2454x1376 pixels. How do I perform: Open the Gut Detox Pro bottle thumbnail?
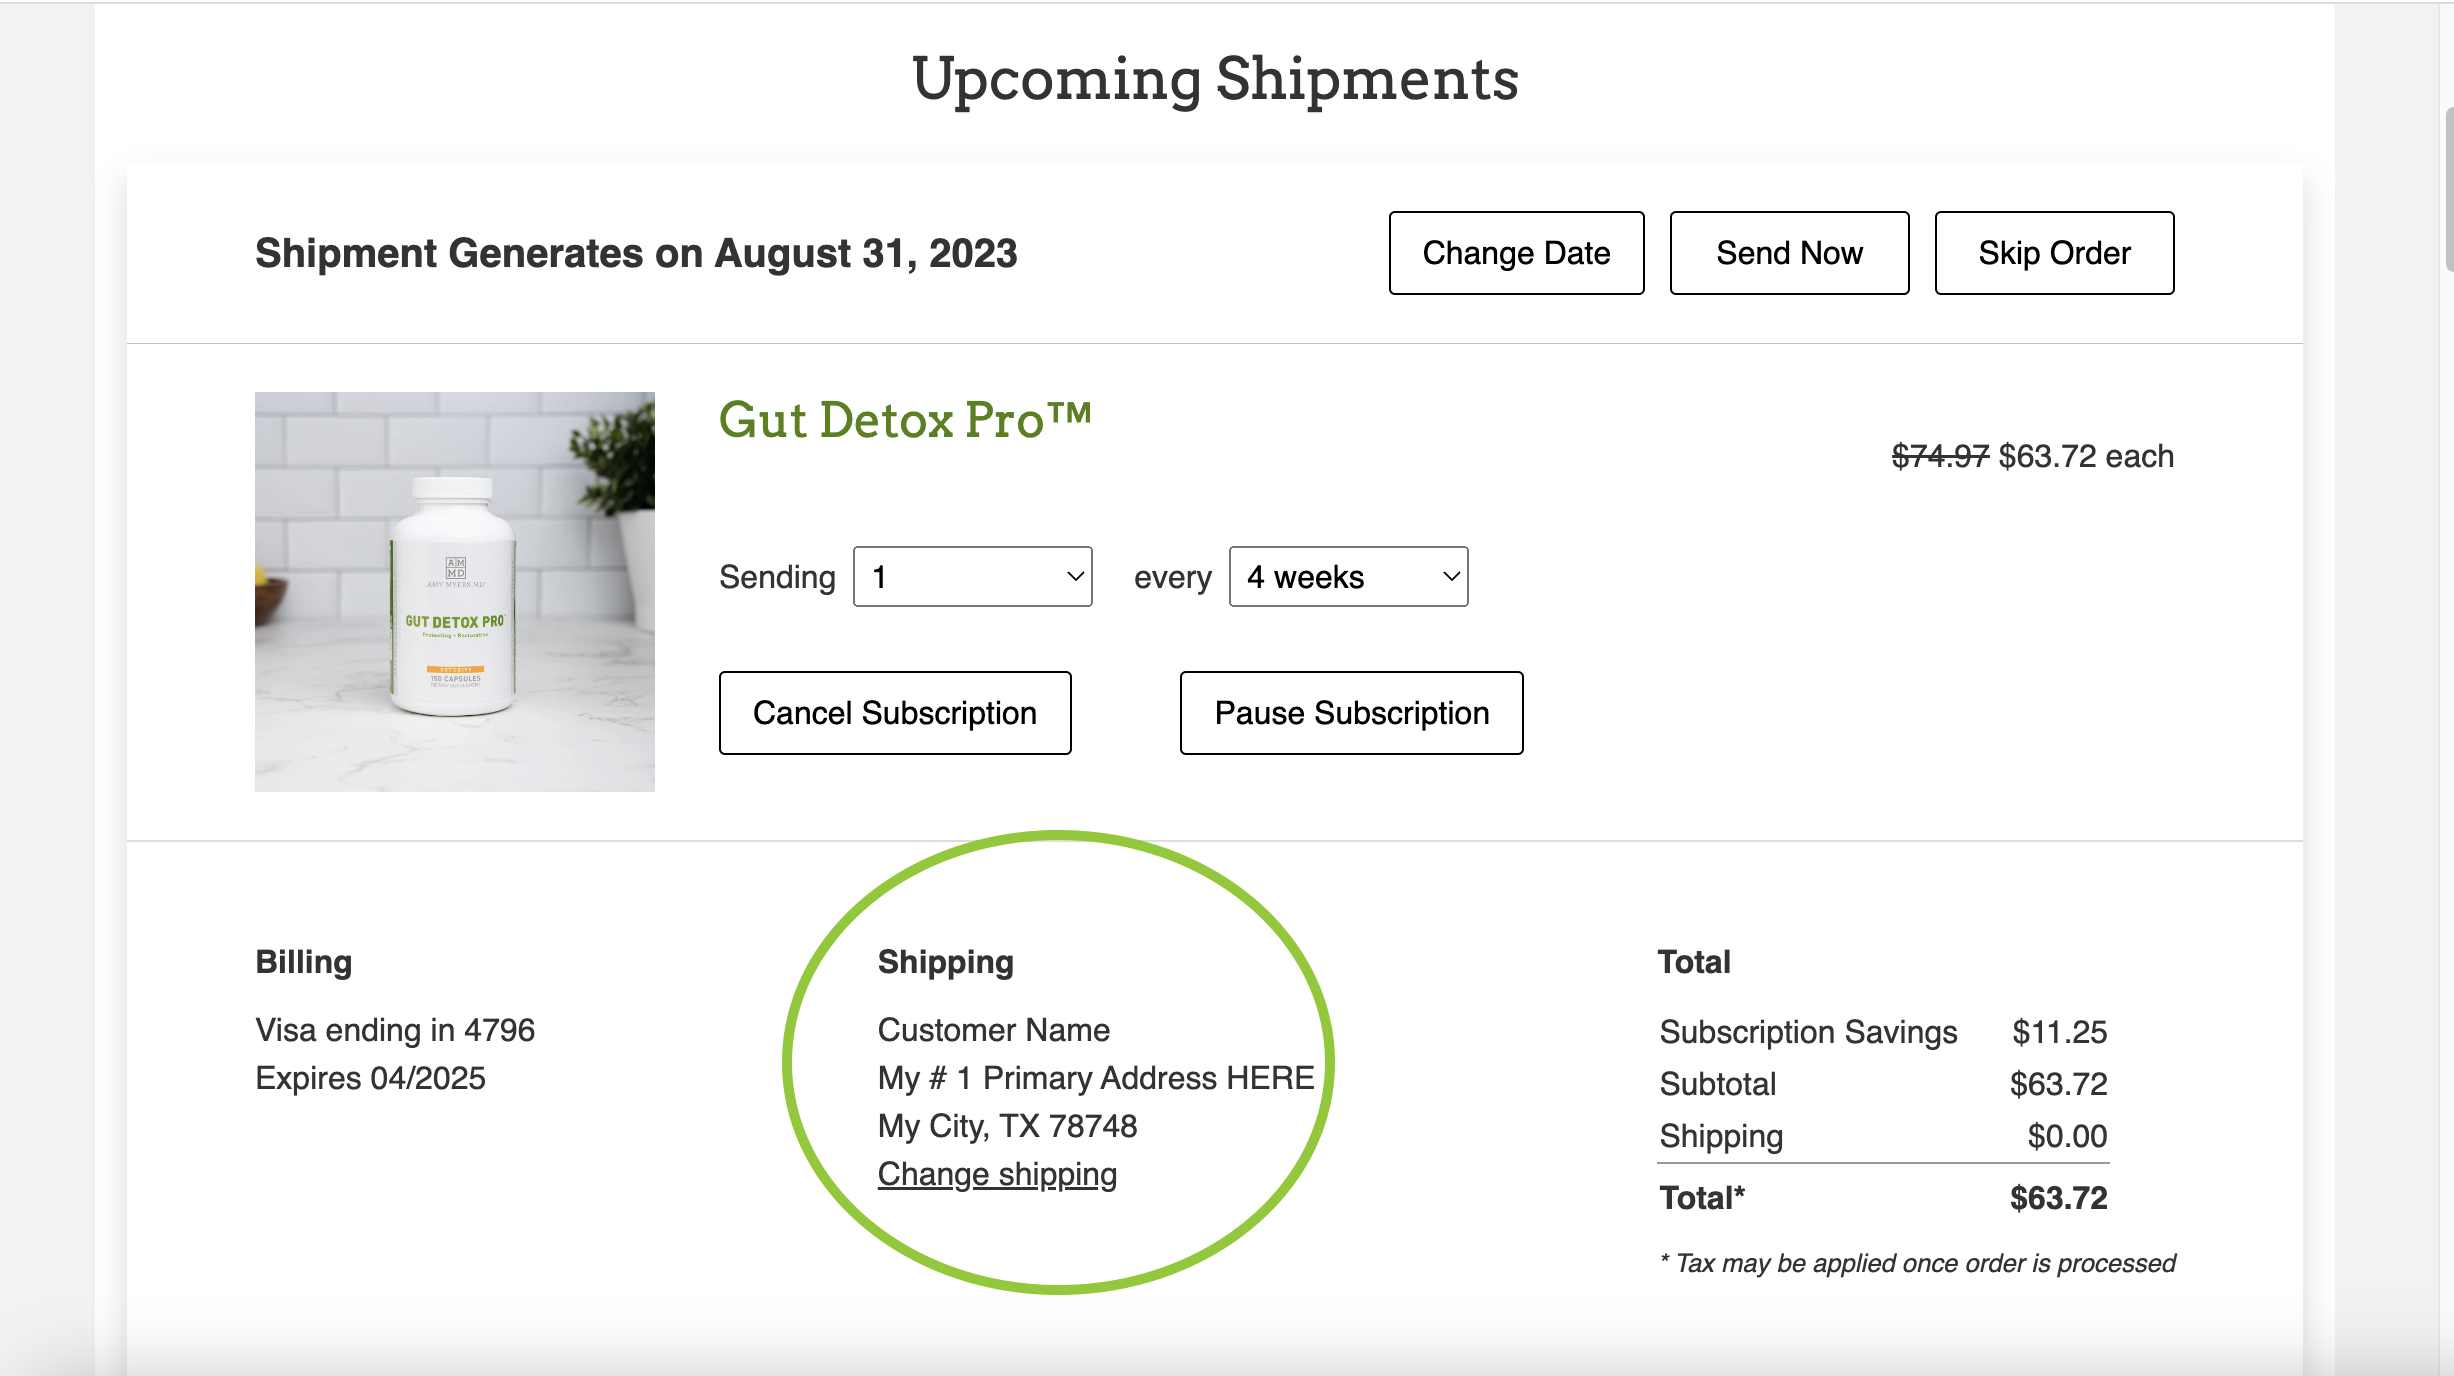[x=455, y=591]
